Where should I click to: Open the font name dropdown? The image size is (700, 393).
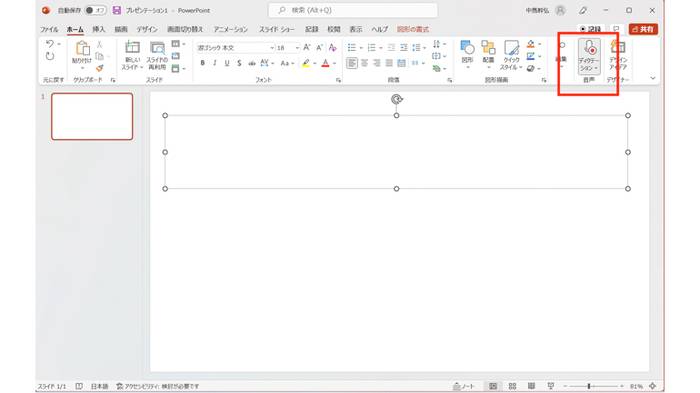(x=236, y=47)
